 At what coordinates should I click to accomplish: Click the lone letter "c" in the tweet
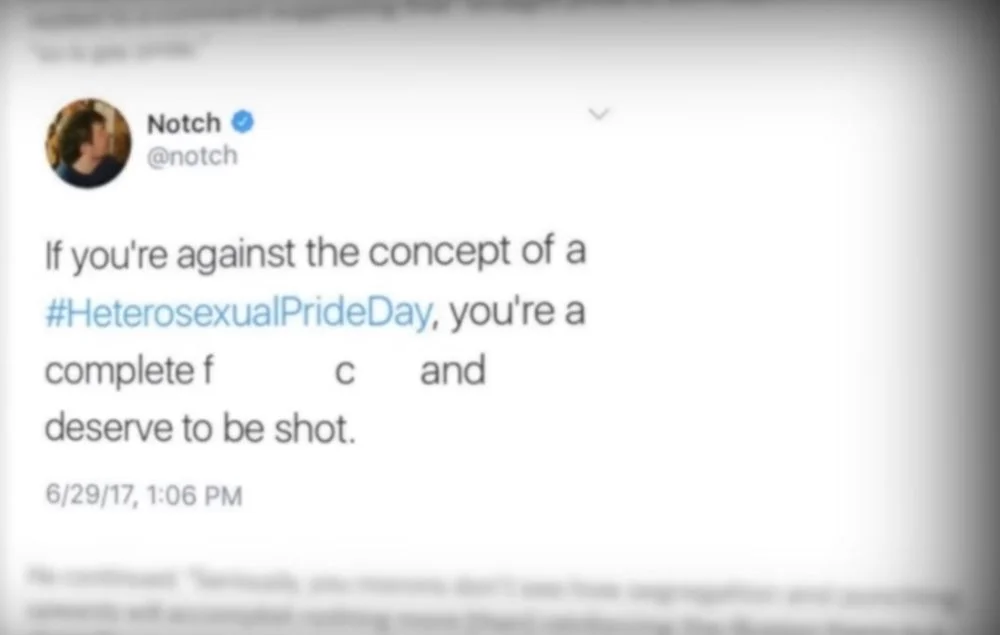(344, 374)
